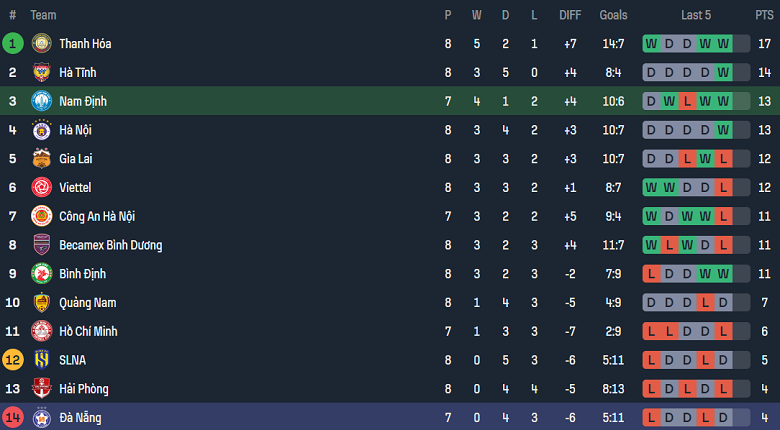The image size is (780, 430).
Task: Open the Gia Lai team logo
Action: point(41,159)
